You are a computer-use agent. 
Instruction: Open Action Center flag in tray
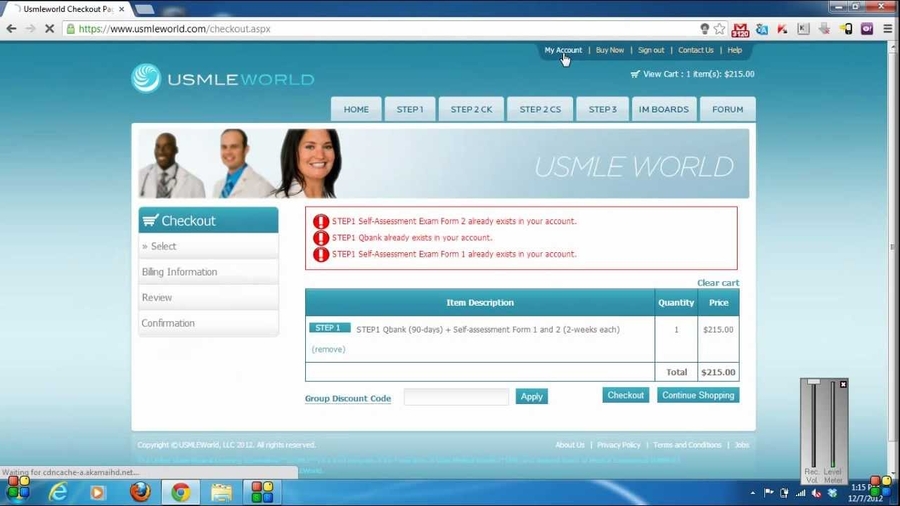769,493
